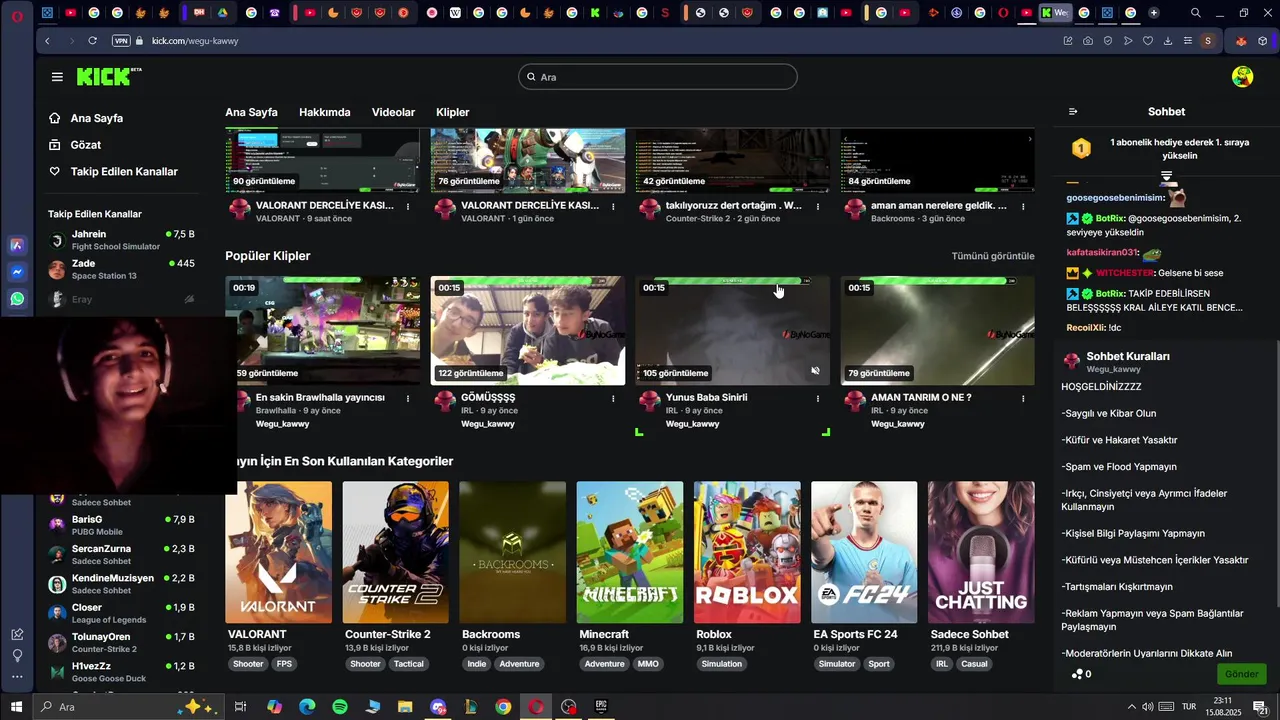Click the MMO tag under Minecraft

648,664
